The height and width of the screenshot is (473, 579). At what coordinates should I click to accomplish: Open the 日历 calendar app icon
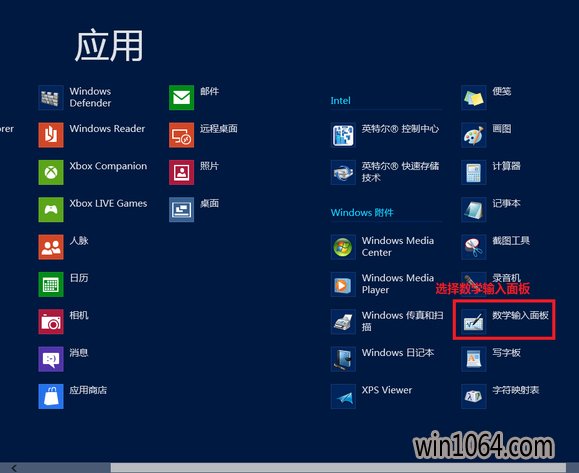51,284
